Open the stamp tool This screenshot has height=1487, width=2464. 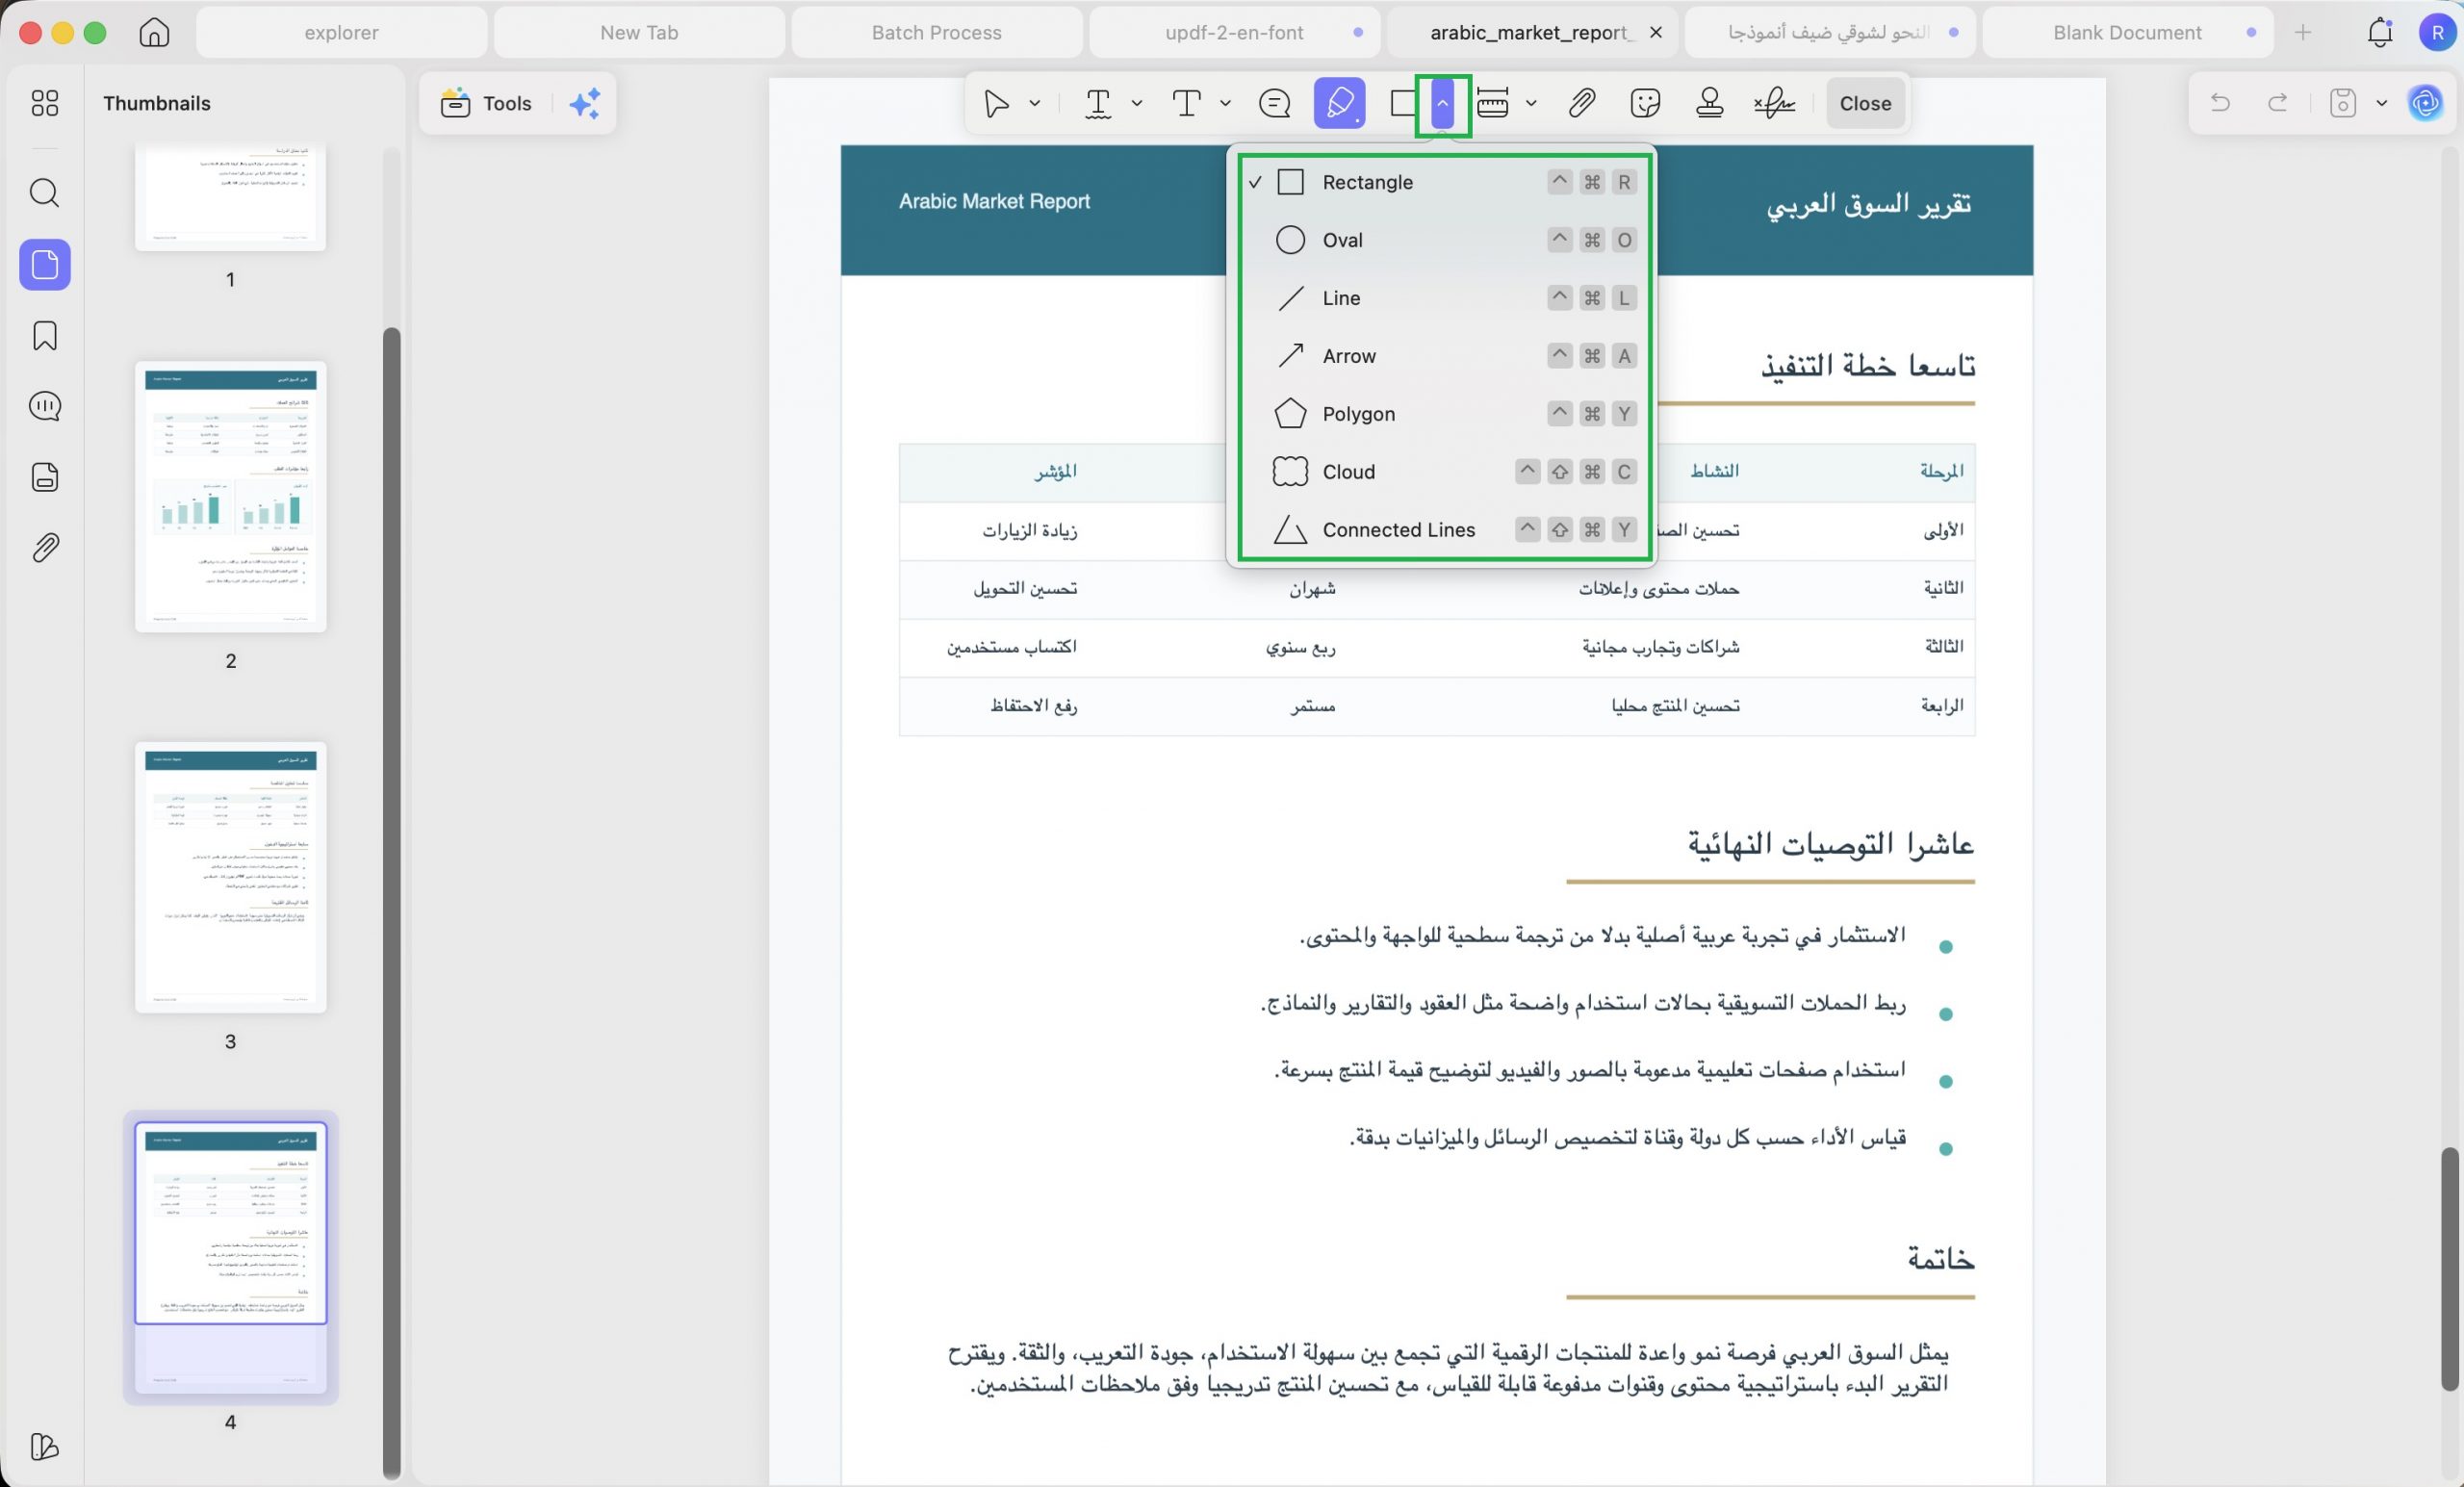point(1709,103)
